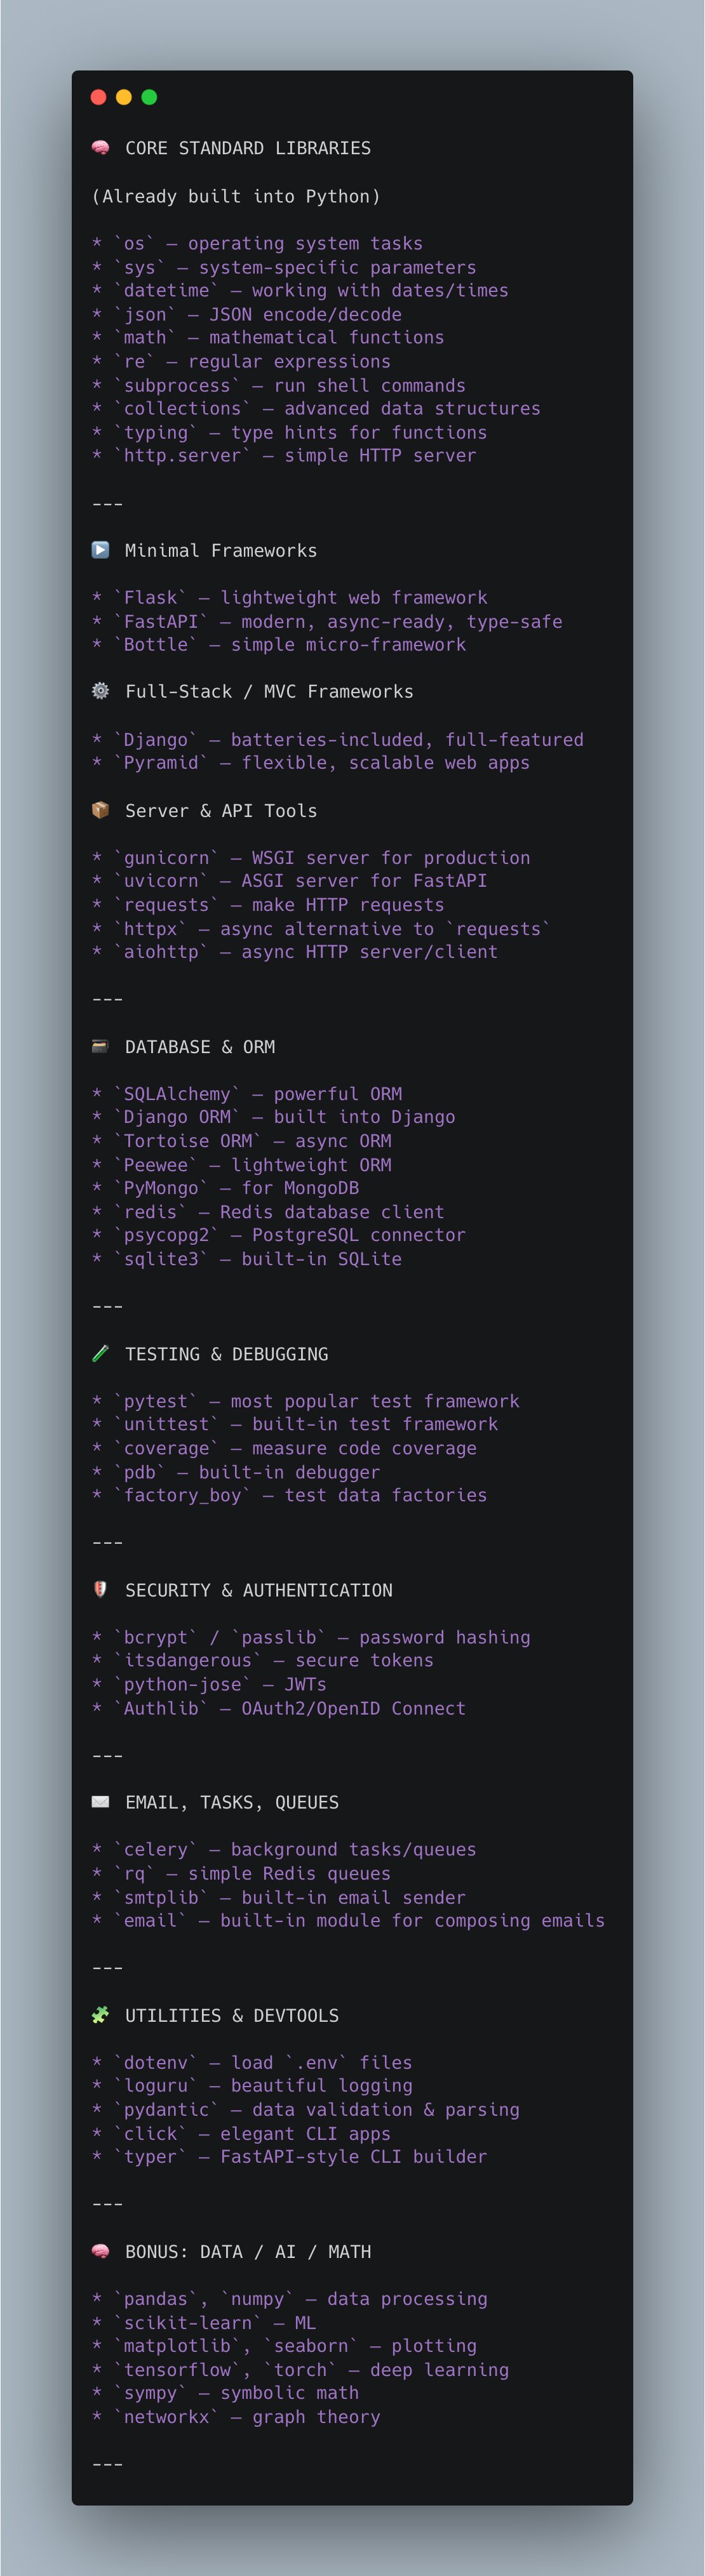Click the brain icon beside CORE STANDARD LIBRARIES
Viewport: 705px width, 2576px height.
point(100,148)
